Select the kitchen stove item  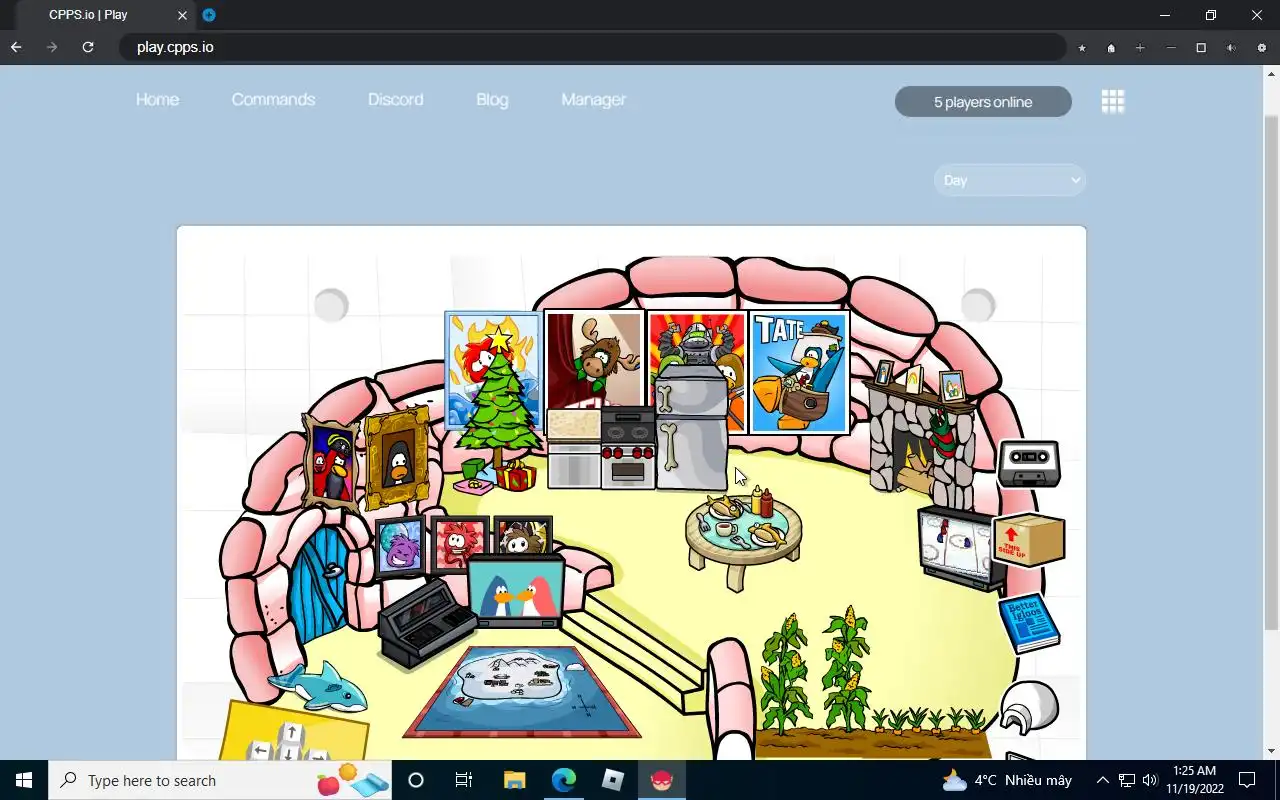coord(628,447)
